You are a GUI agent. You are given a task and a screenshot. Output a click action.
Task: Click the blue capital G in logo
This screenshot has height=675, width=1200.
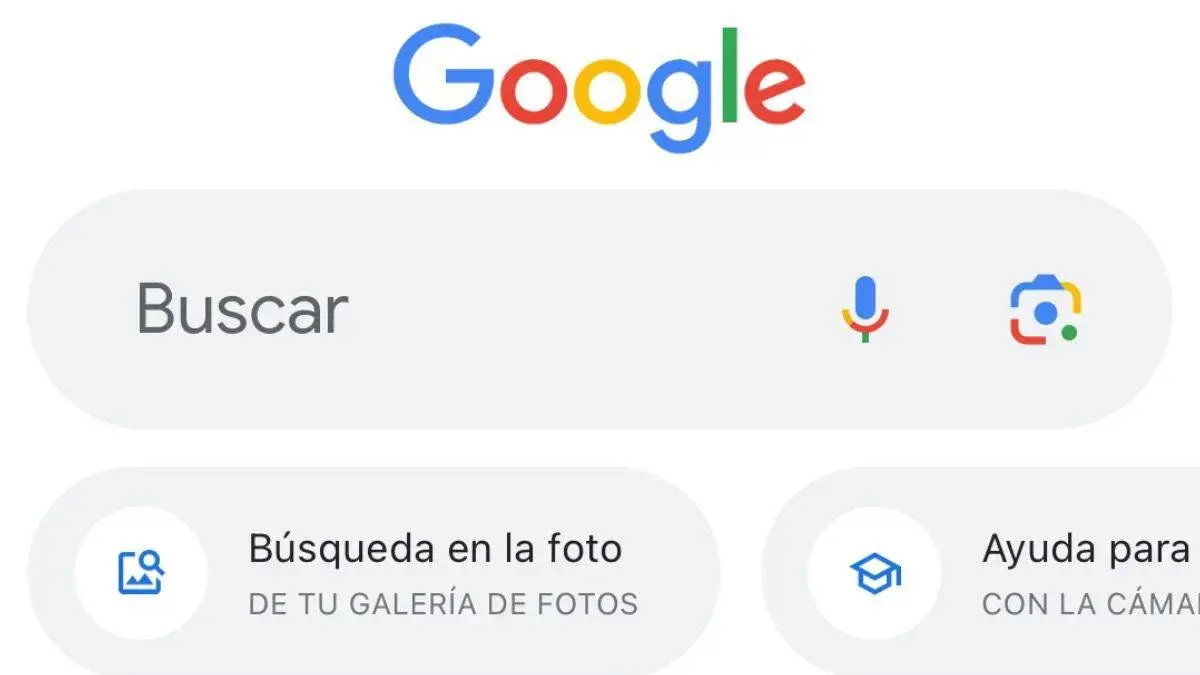pyautogui.click(x=444, y=75)
